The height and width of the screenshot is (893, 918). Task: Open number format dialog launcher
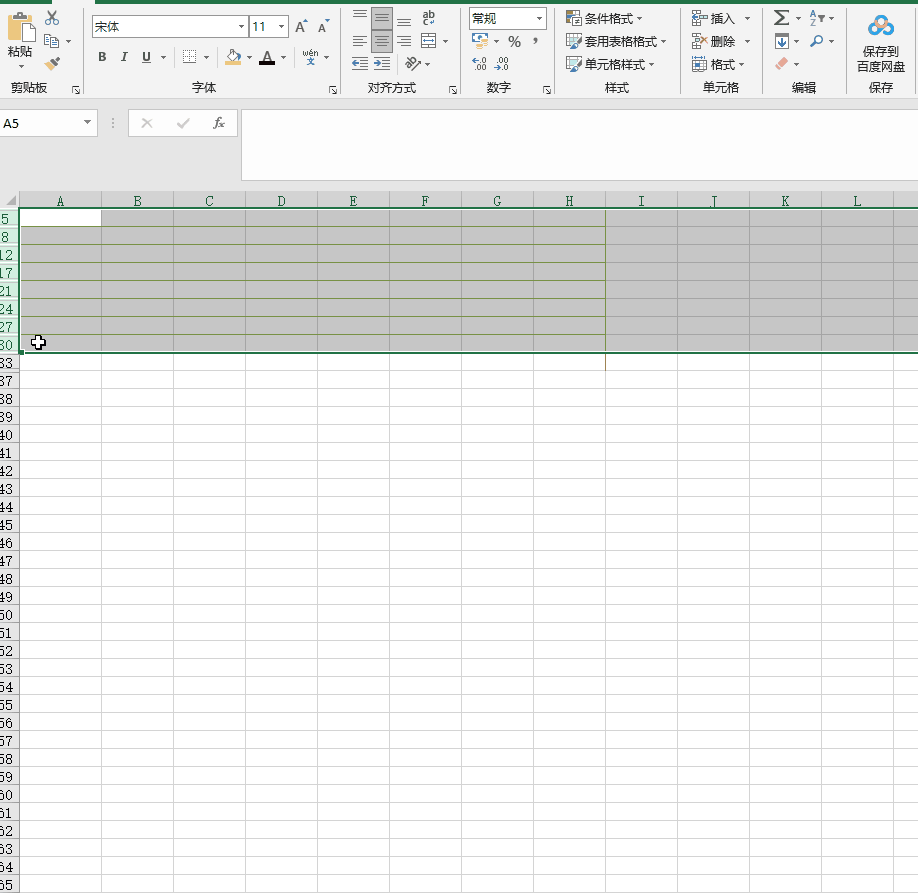[x=546, y=90]
